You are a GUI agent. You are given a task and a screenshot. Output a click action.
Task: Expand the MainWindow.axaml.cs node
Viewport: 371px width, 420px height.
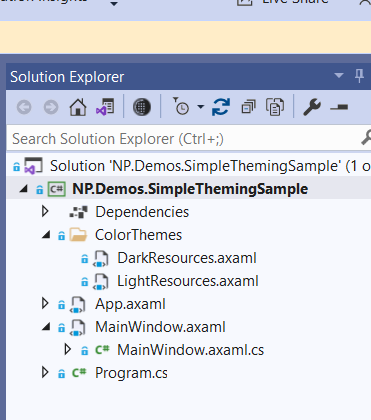68,349
